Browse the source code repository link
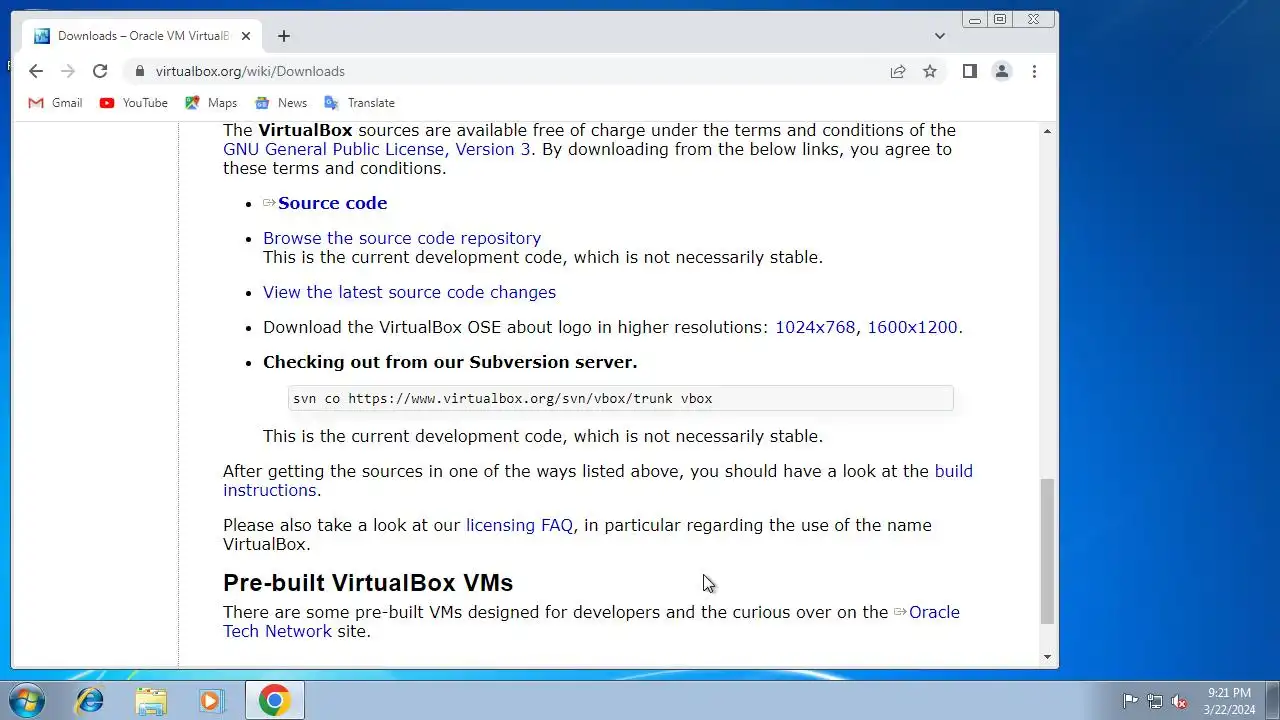Viewport: 1280px width, 720px height. pos(402,238)
